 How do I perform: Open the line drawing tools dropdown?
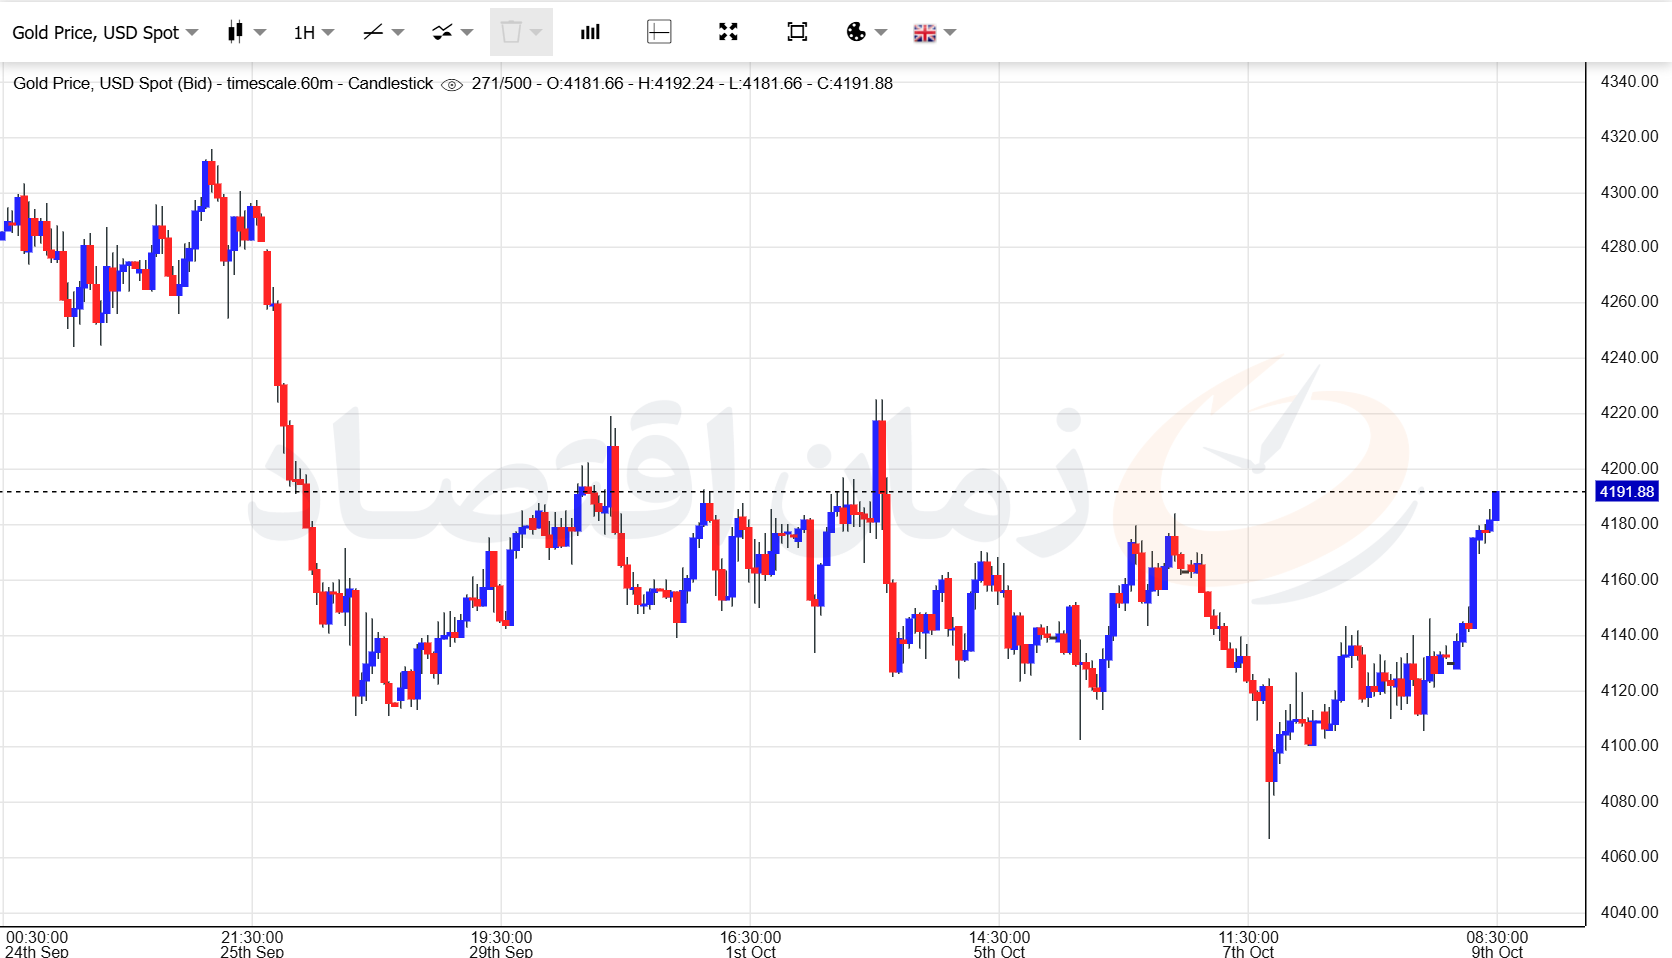(383, 33)
